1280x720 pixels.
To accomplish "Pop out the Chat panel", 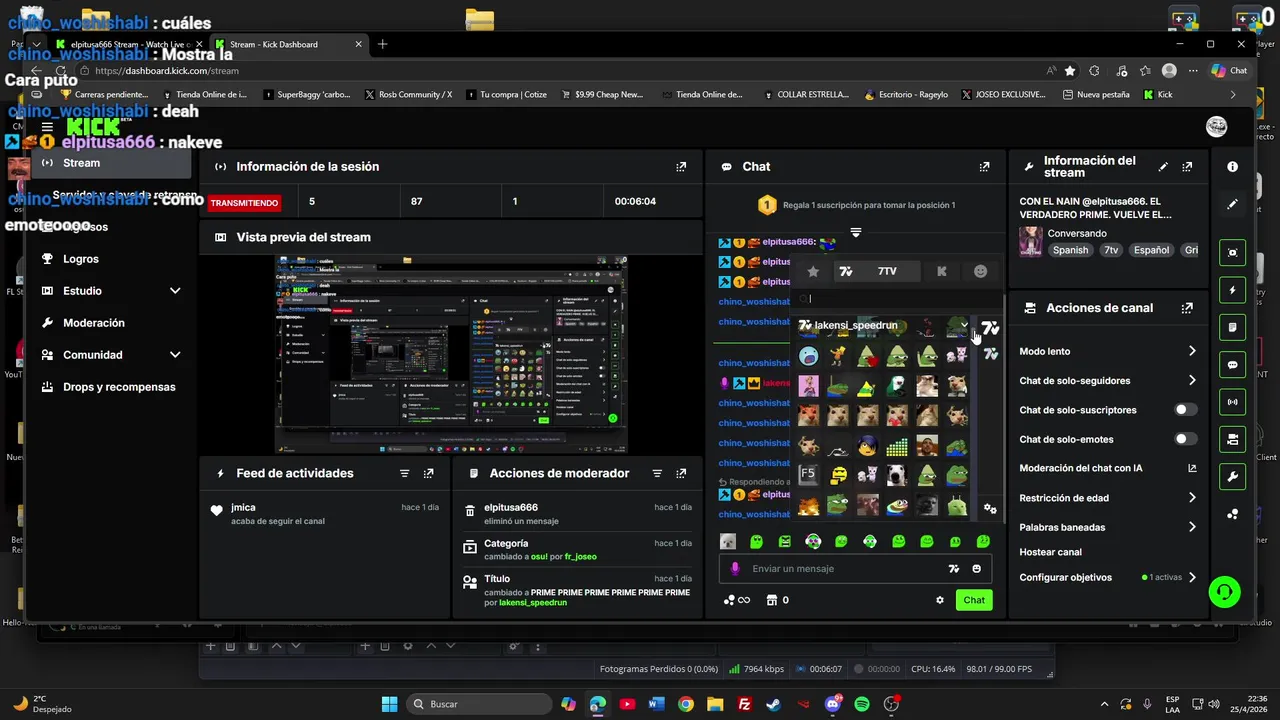I will pyautogui.click(x=984, y=167).
